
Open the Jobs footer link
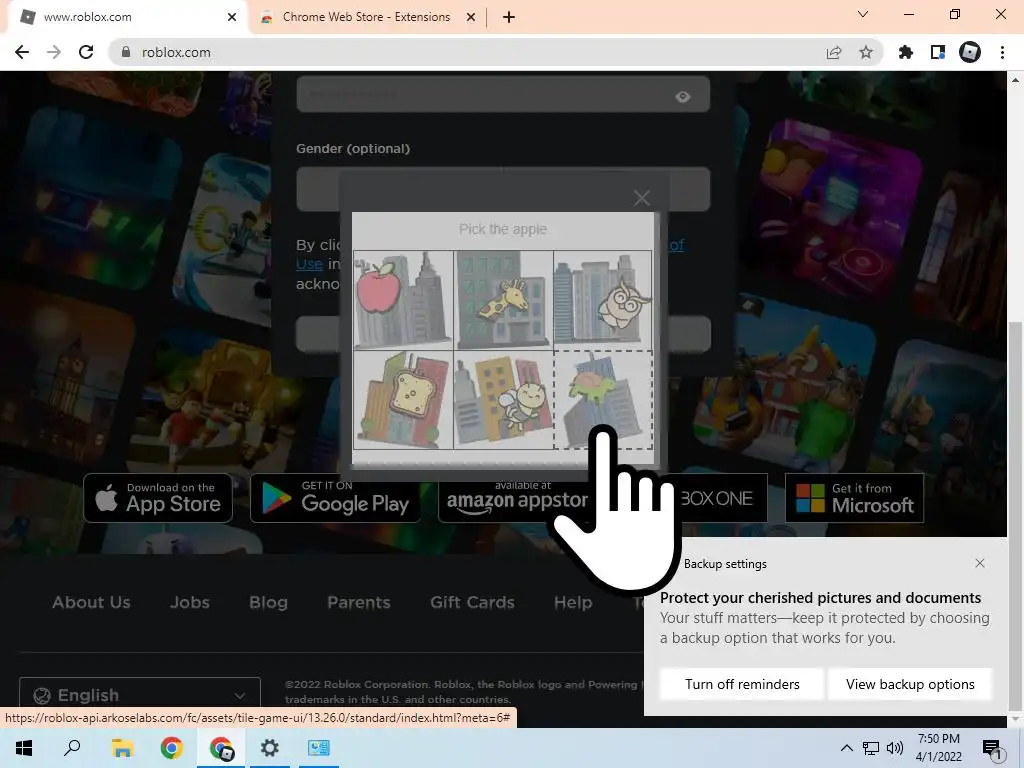pyautogui.click(x=190, y=602)
